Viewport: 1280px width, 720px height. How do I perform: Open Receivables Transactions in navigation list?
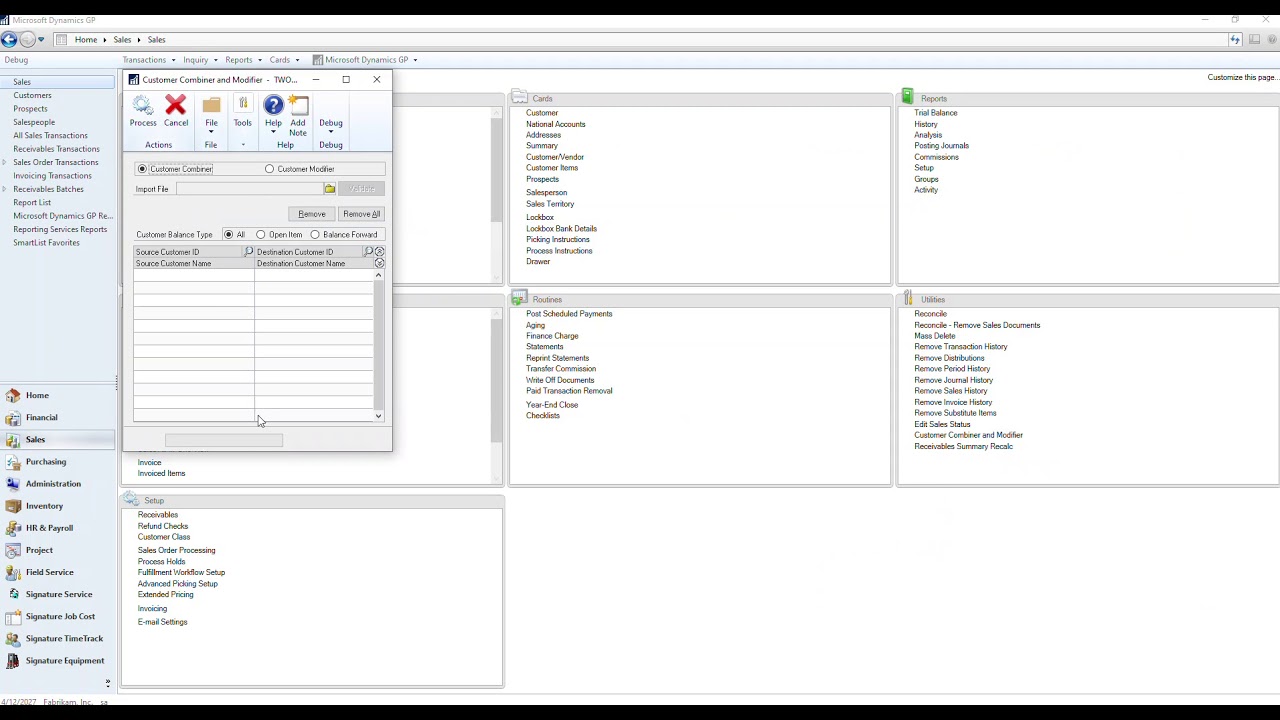pyautogui.click(x=56, y=149)
